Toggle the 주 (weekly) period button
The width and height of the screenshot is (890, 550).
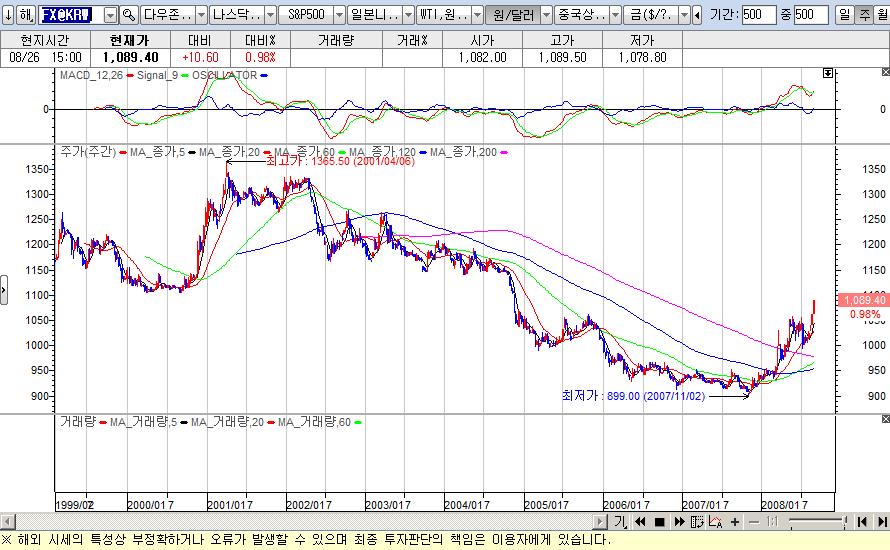tap(862, 15)
